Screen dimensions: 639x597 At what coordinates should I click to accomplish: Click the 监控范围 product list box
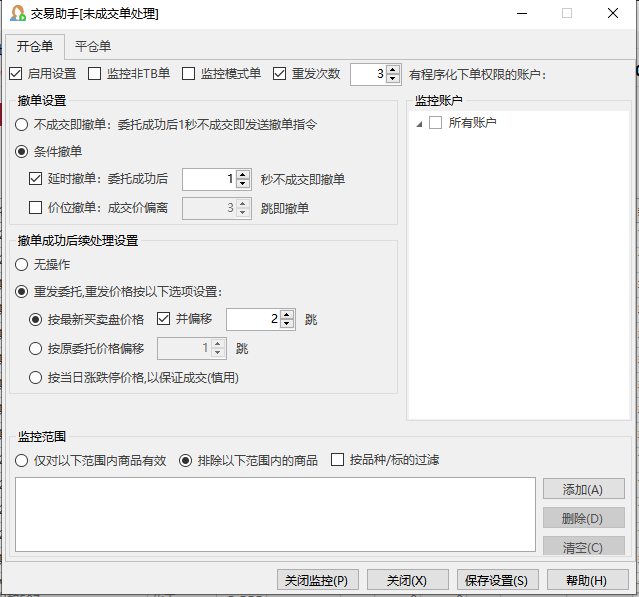click(275, 514)
